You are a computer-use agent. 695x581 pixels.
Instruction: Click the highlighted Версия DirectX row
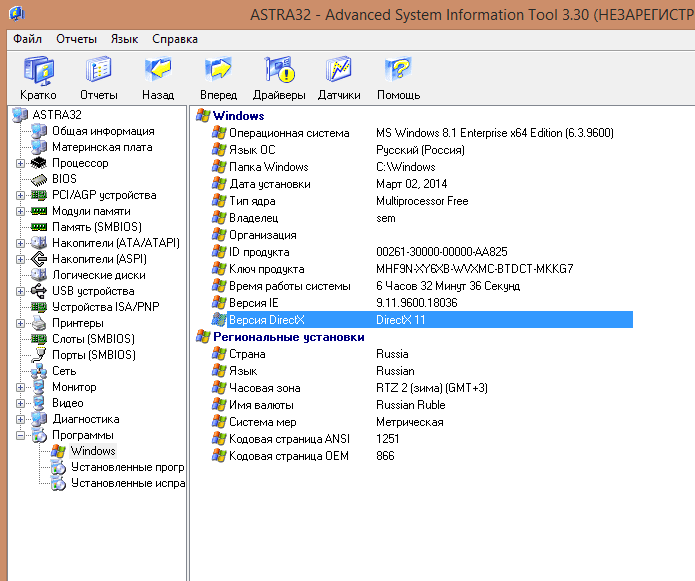pyautogui.click(x=429, y=320)
